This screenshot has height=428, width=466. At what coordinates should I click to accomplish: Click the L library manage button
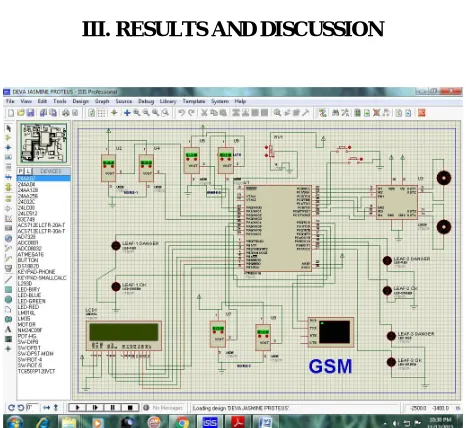tap(28, 171)
